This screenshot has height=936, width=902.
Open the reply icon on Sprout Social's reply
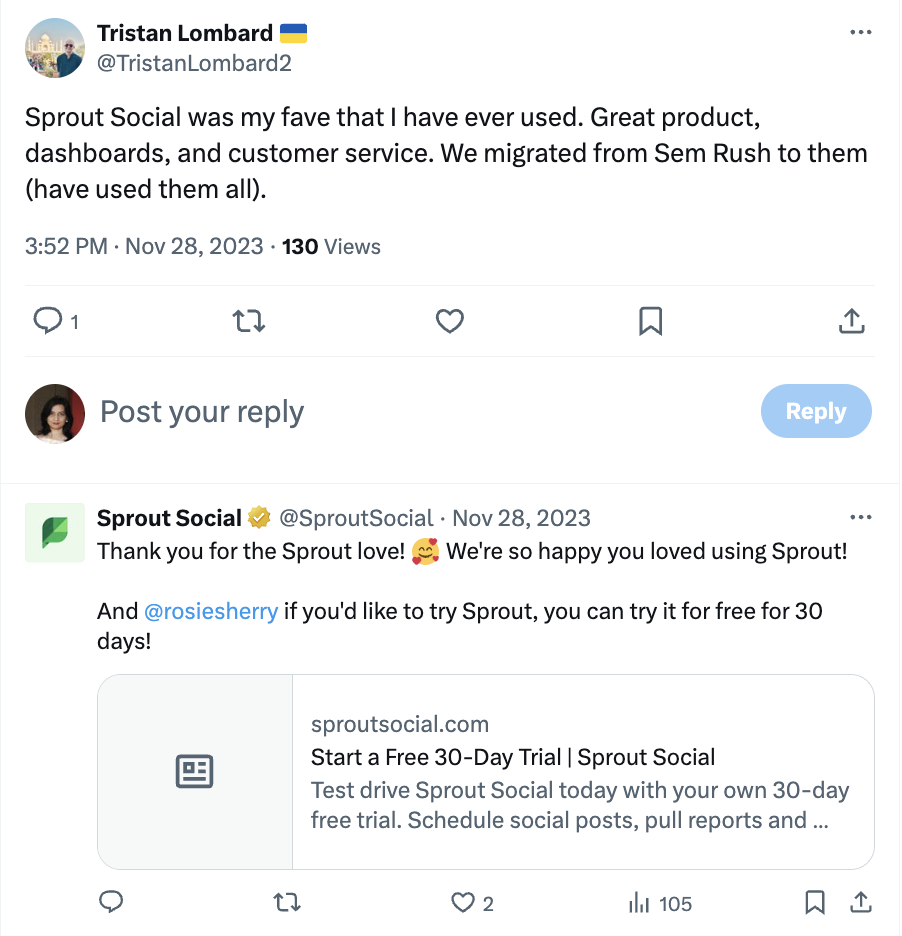[111, 902]
